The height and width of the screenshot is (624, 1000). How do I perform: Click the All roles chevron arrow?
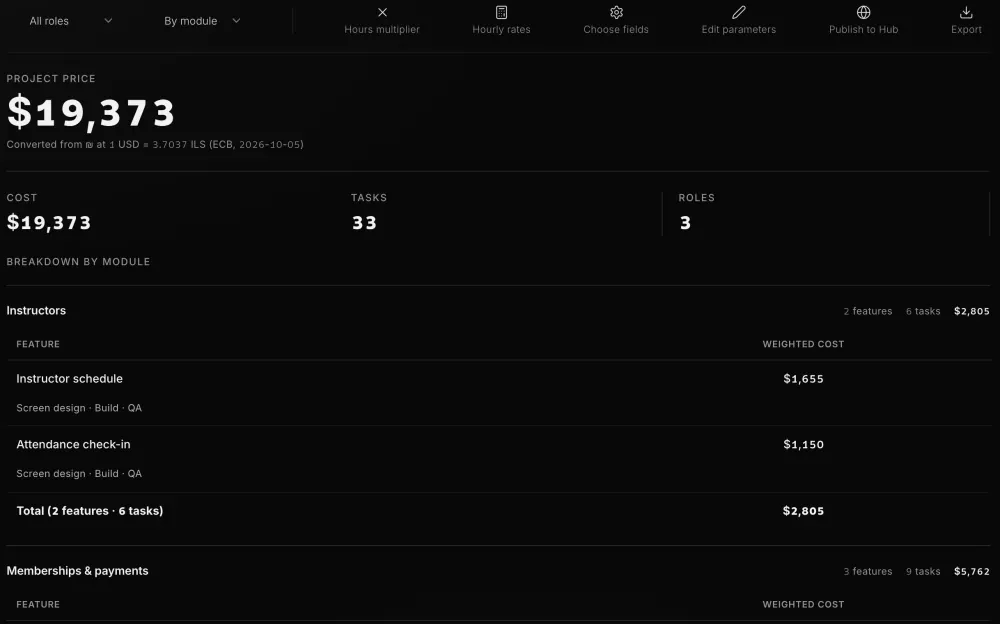pyautogui.click(x=108, y=20)
